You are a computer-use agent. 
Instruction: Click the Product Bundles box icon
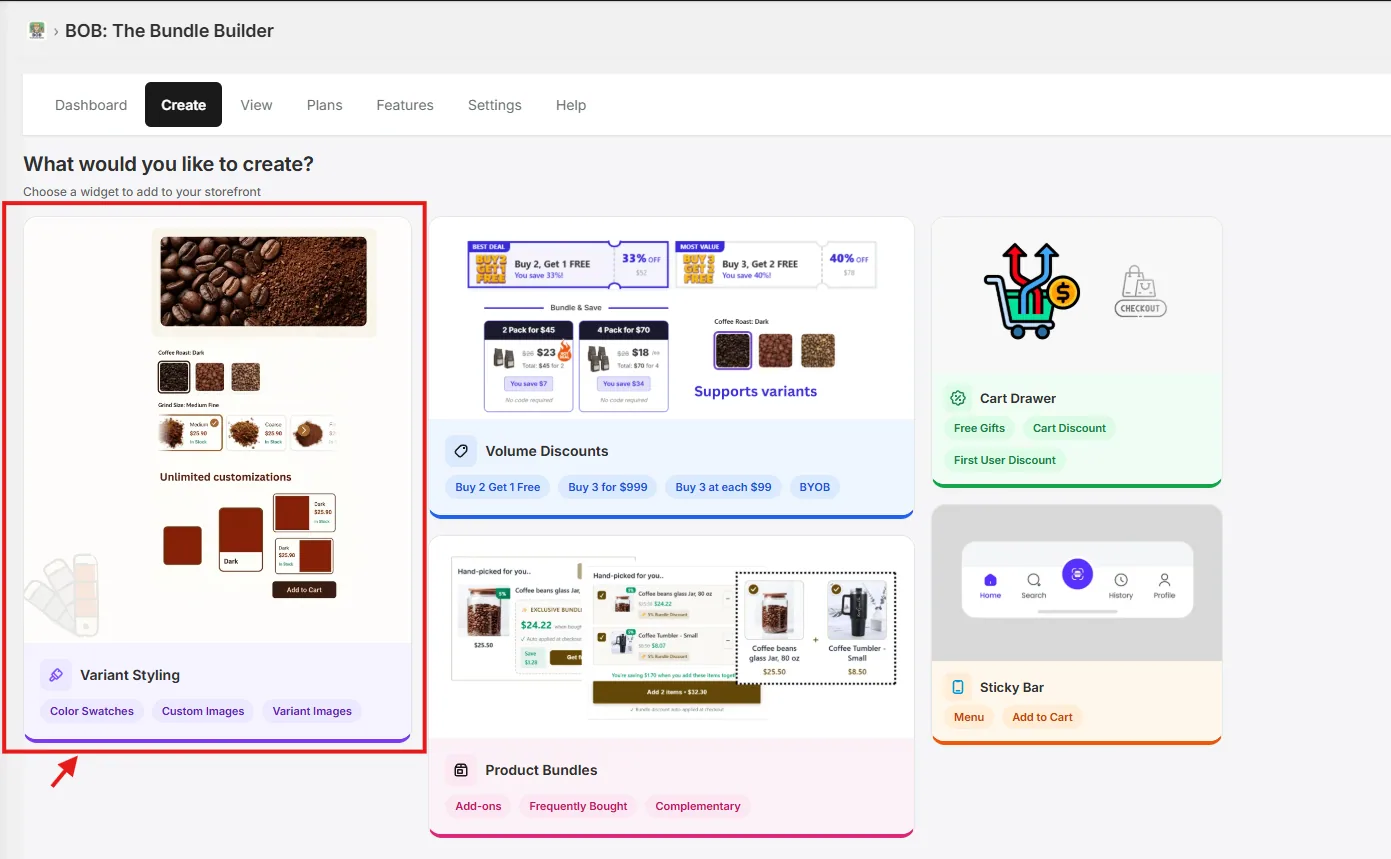pyautogui.click(x=461, y=770)
